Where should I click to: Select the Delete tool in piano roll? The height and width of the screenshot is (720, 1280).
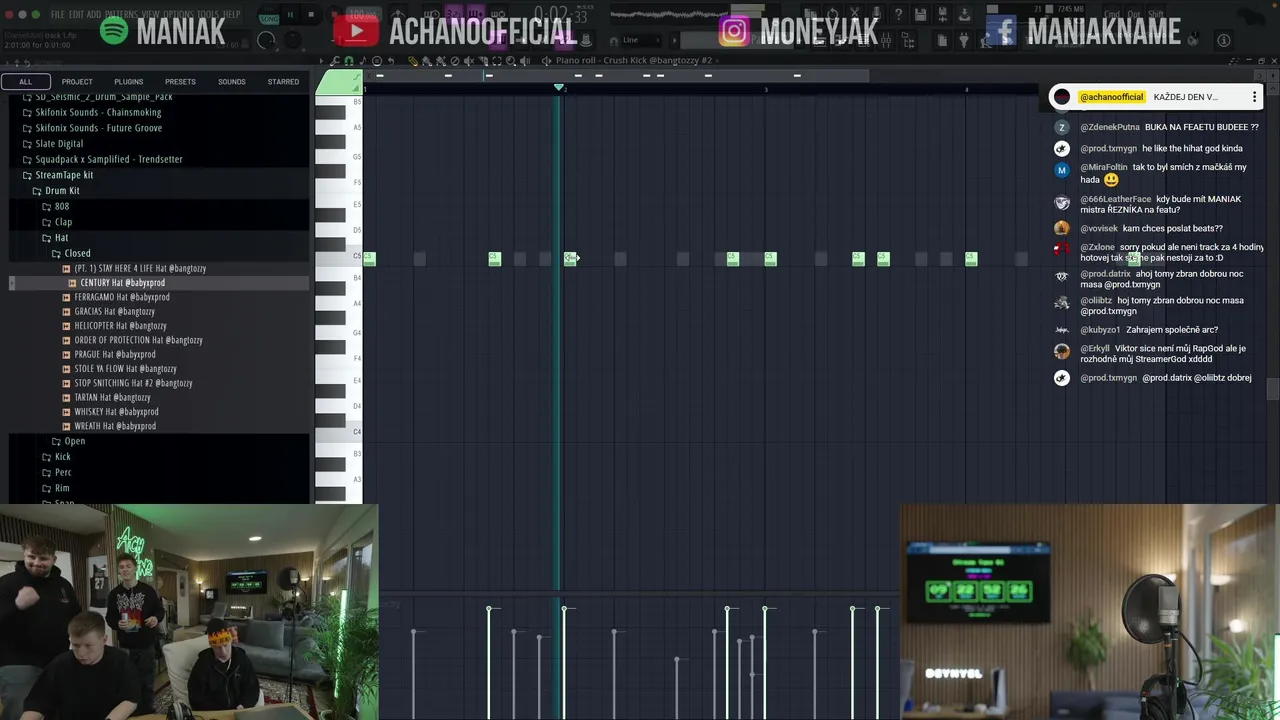click(x=455, y=61)
